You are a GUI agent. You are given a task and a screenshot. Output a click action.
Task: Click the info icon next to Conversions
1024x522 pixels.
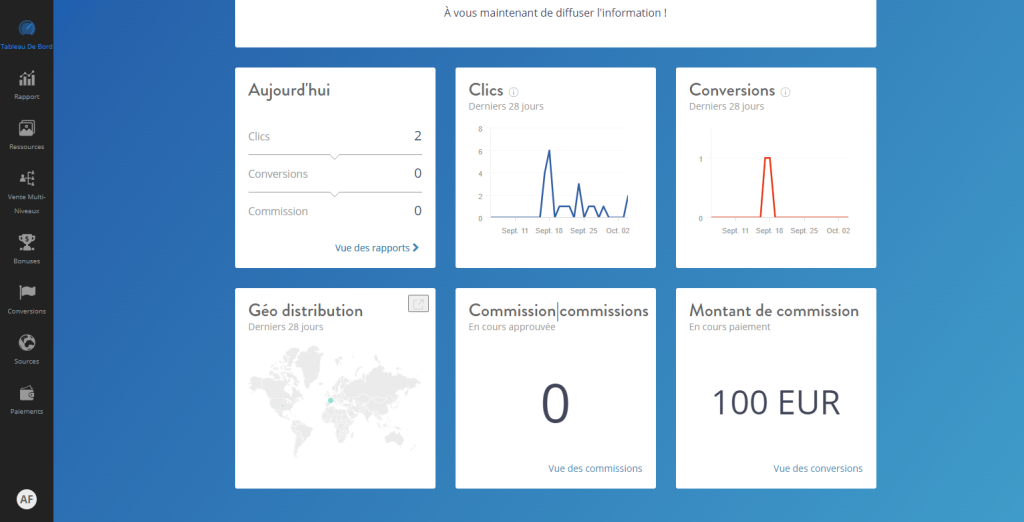click(x=786, y=92)
